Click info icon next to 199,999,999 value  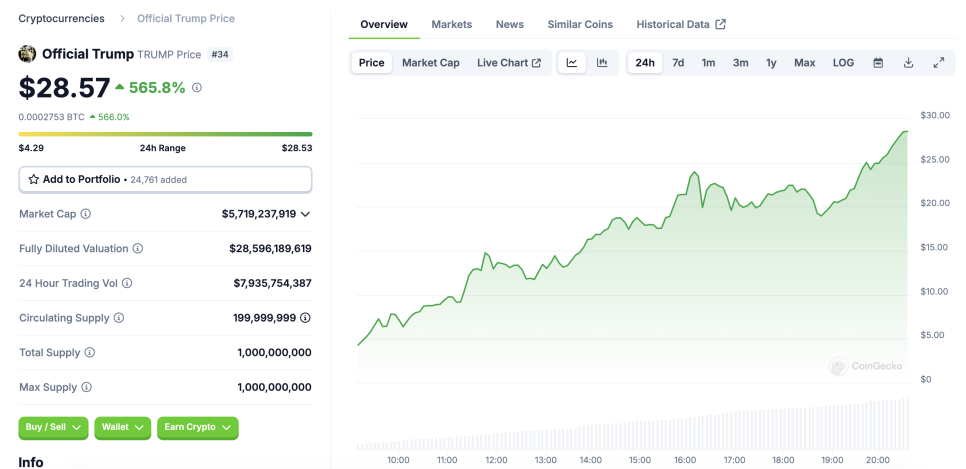coord(305,318)
